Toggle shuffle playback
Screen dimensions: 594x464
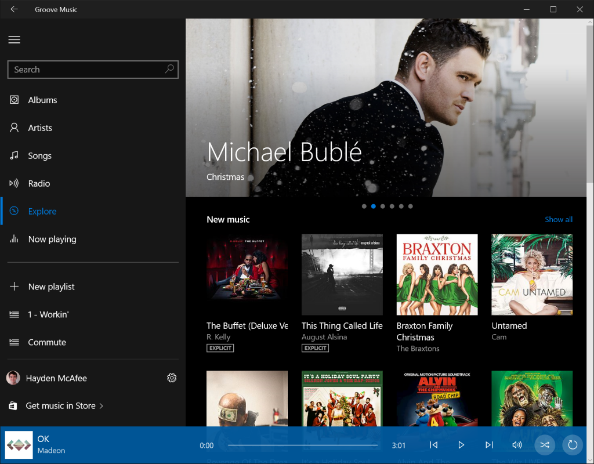click(545, 445)
